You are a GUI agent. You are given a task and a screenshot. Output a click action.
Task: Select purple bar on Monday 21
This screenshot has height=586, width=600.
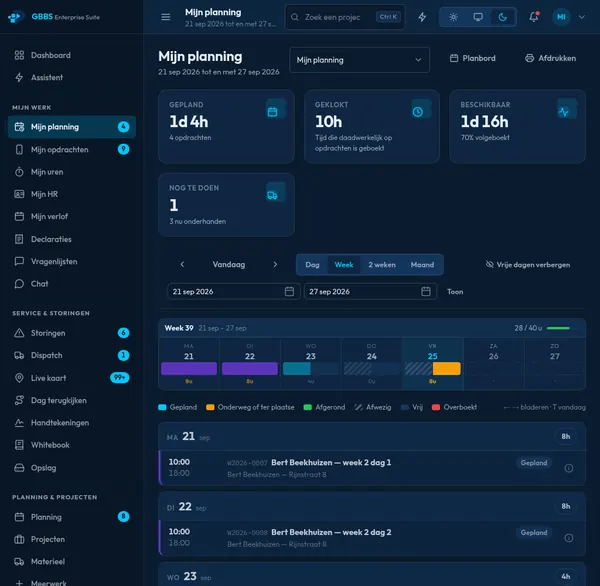point(189,369)
